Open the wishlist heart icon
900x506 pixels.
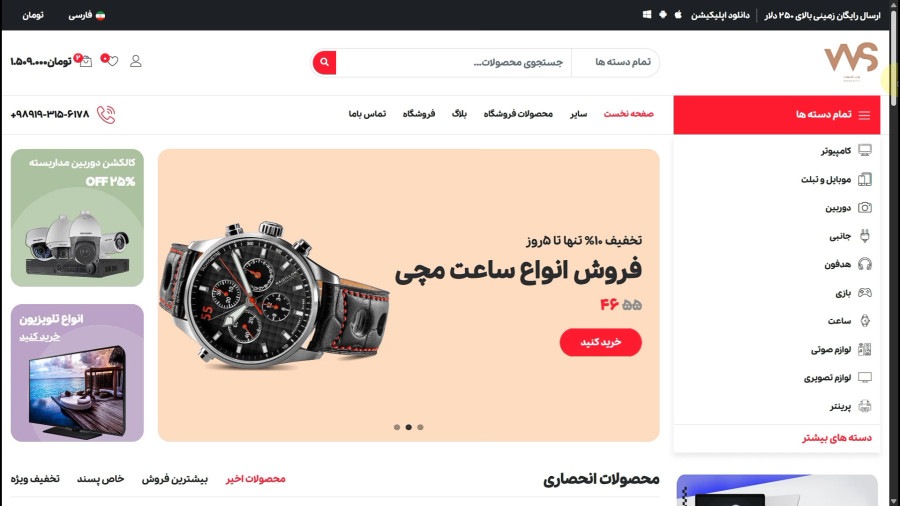tap(112, 61)
